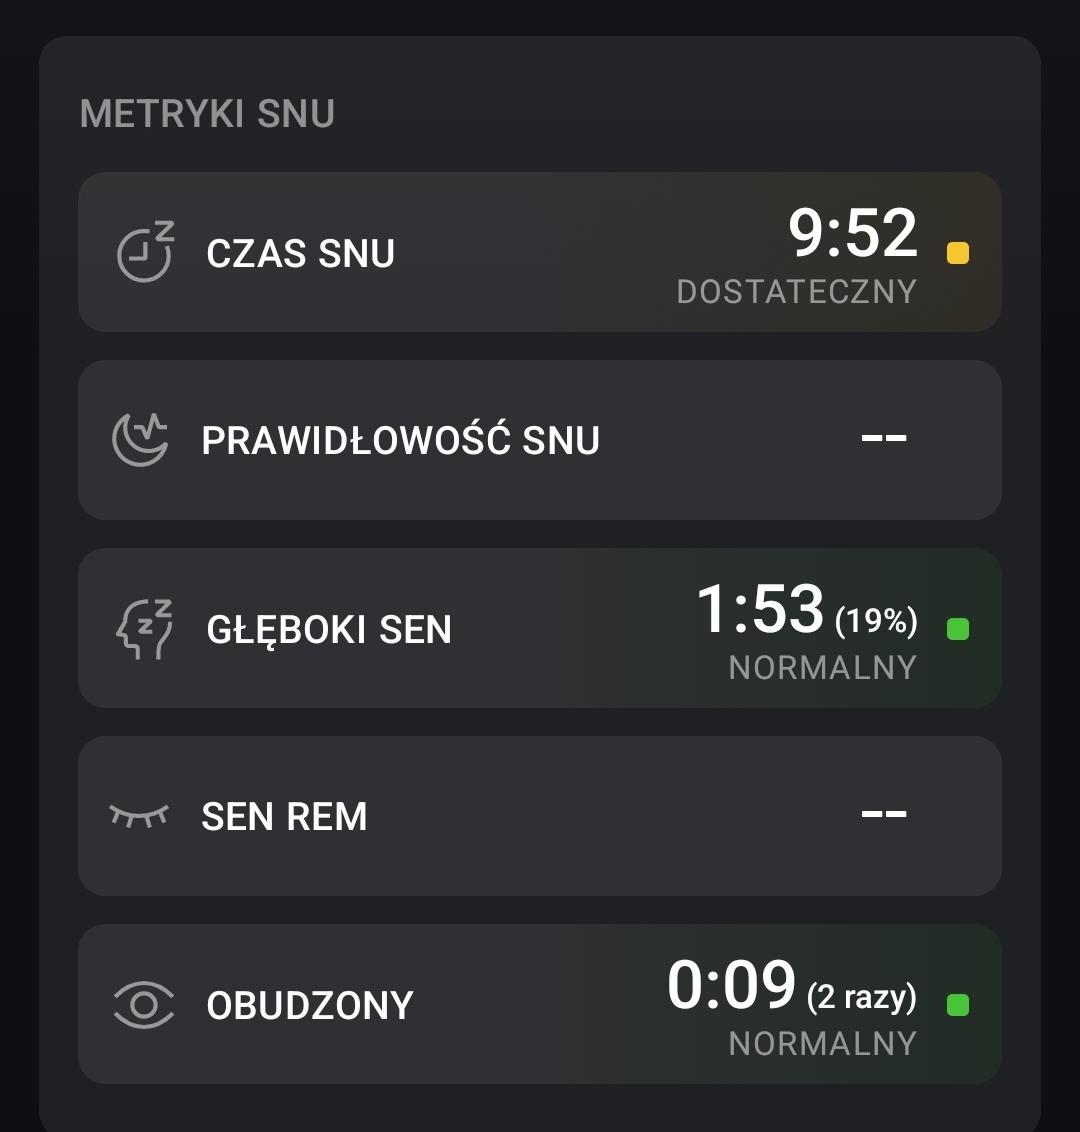The width and height of the screenshot is (1080, 1132).
Task: Click the open eye awake icon
Action: [144, 1005]
